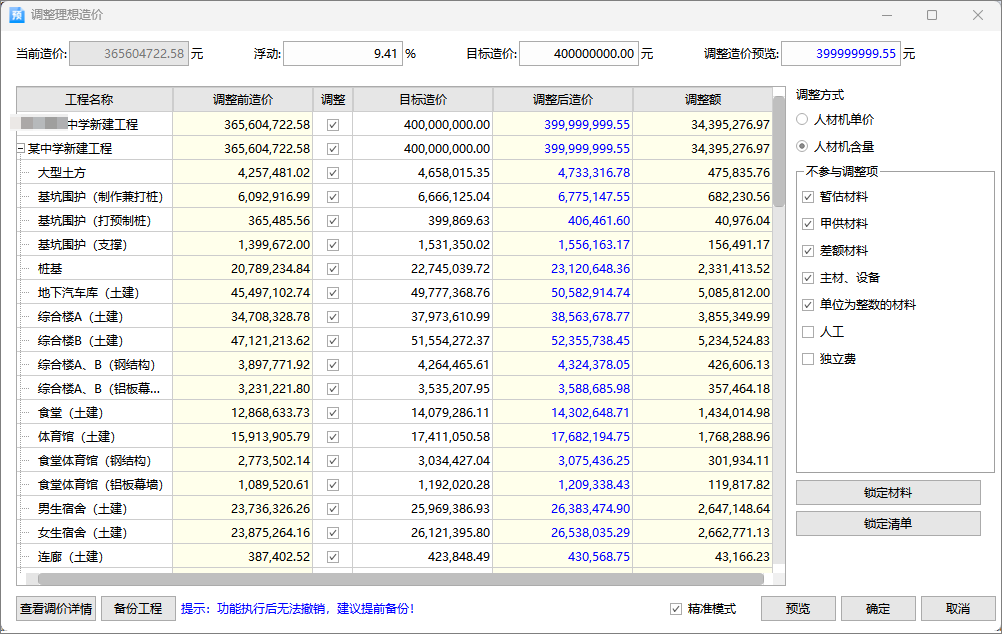Viewport: 1002px width, 634px height.
Task: Click the app icon in title bar
Action: click(16, 15)
